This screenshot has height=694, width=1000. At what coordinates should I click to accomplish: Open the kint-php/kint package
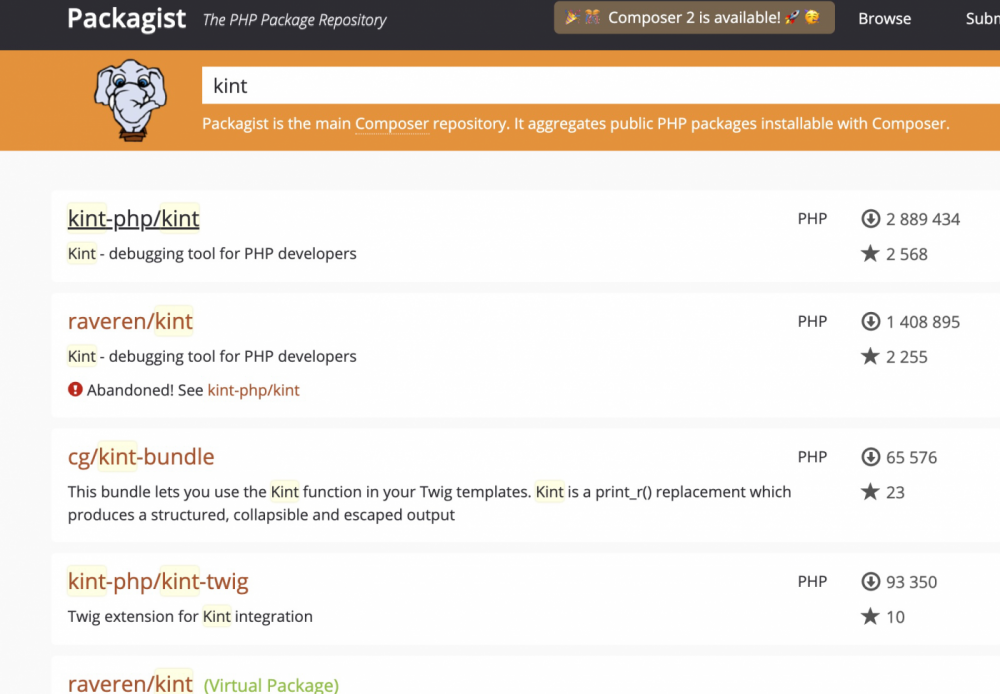click(133, 218)
